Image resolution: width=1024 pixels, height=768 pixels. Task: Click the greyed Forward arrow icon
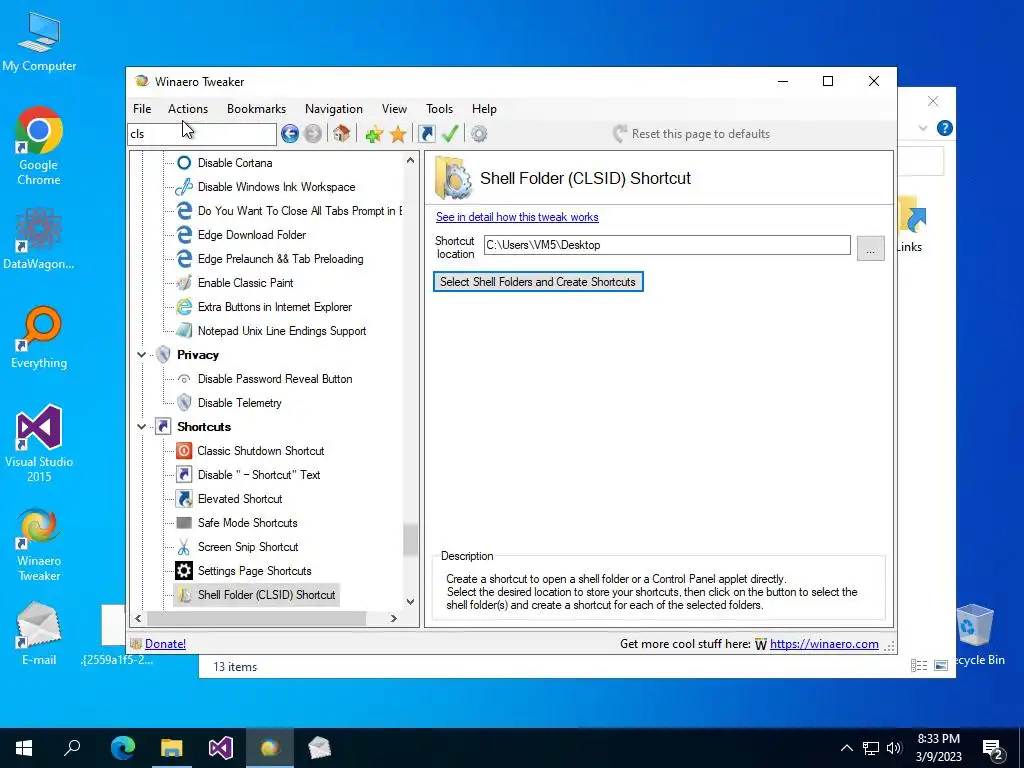click(x=313, y=134)
